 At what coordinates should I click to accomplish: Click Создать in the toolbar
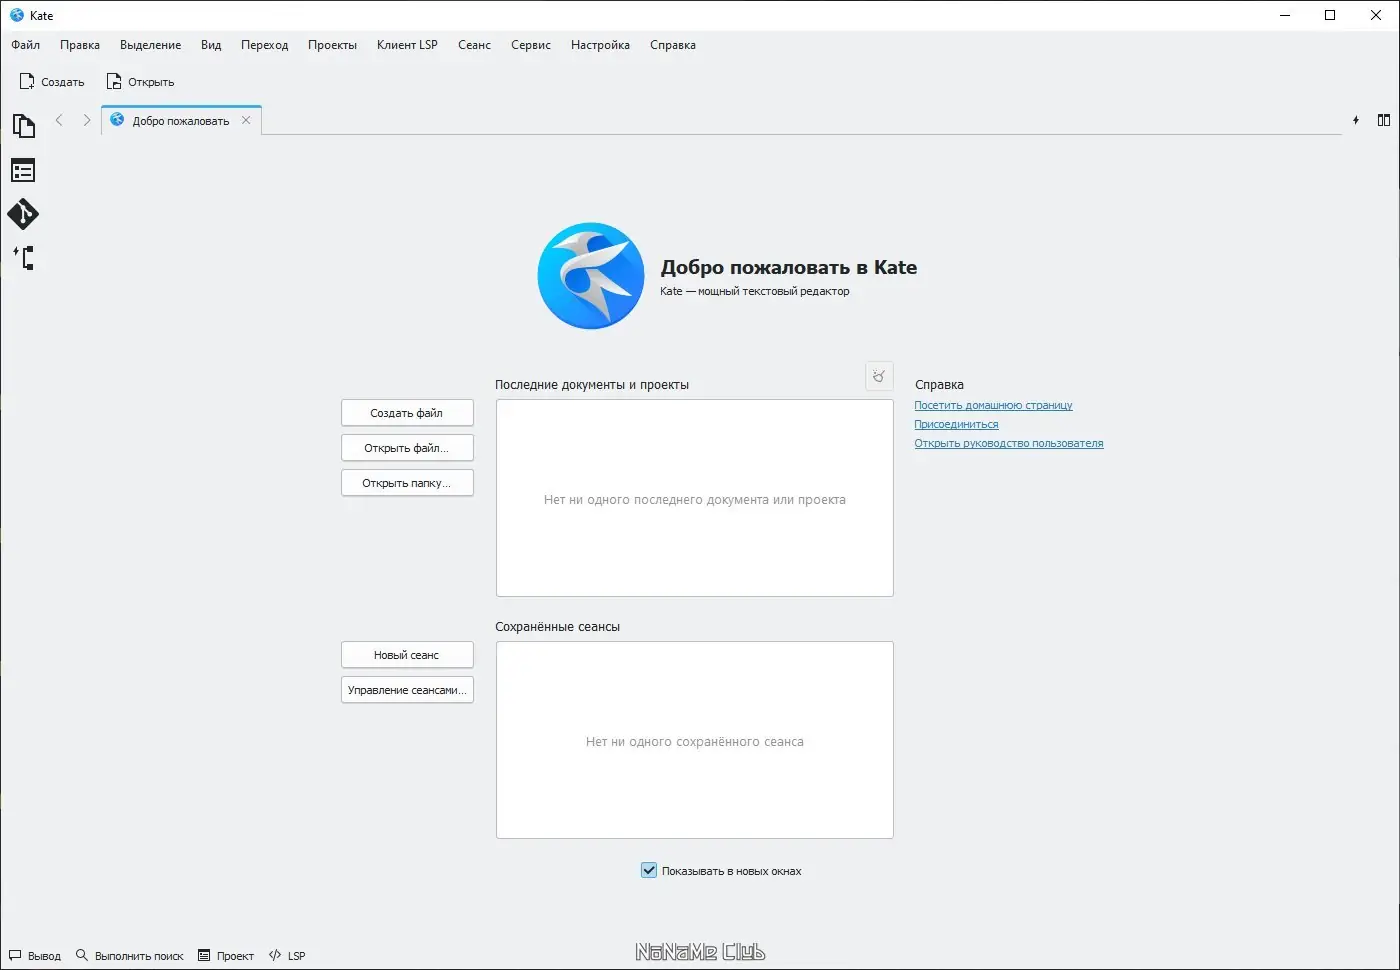coord(52,82)
